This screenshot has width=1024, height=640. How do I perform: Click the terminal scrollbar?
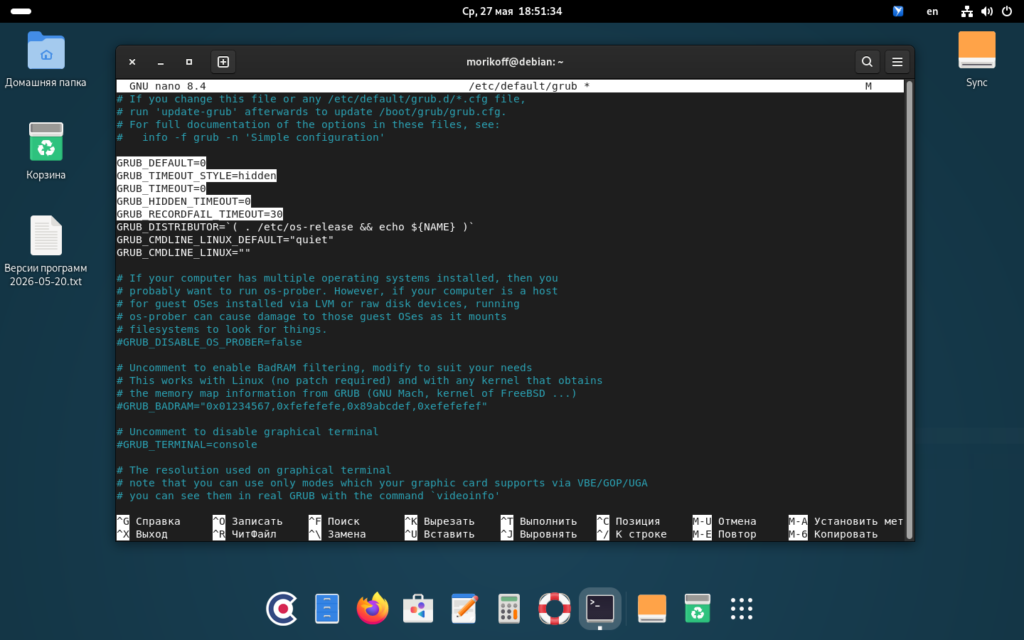pos(909,310)
